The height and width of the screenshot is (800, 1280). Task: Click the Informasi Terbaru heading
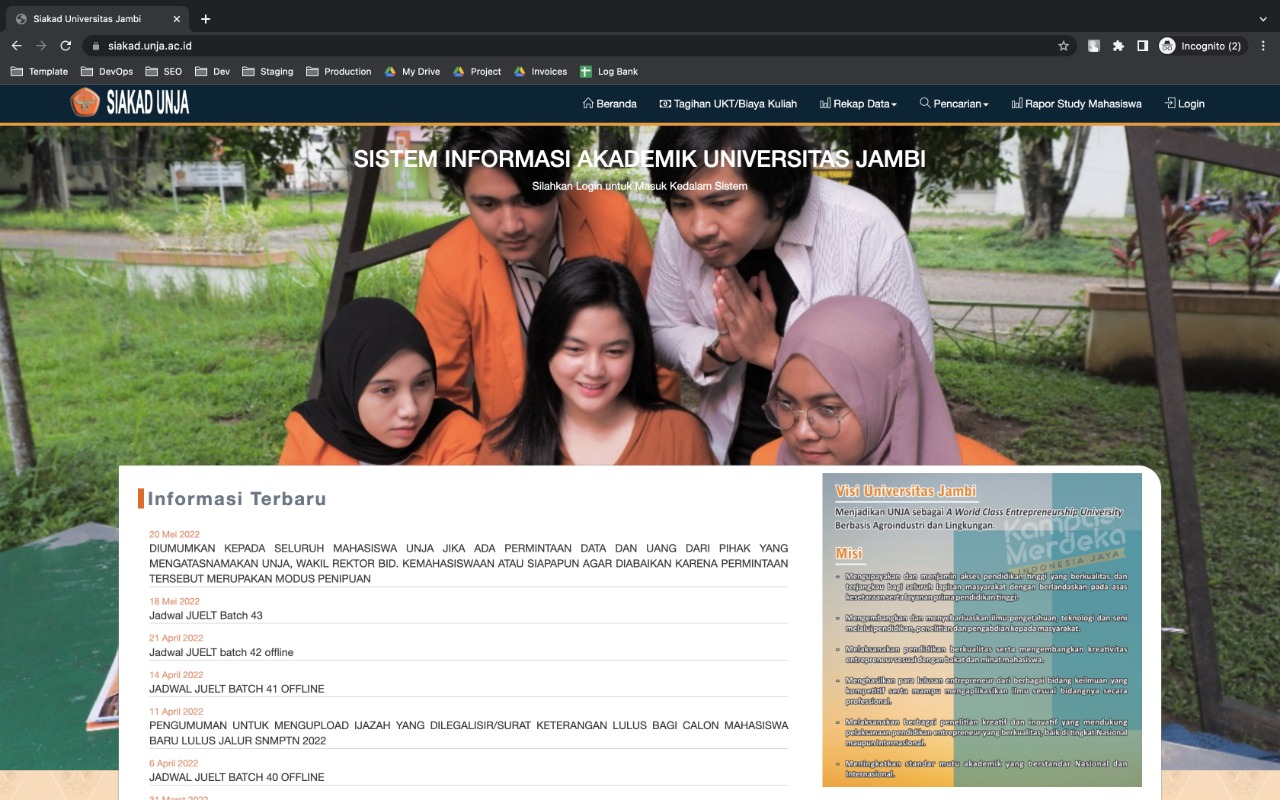pos(237,499)
